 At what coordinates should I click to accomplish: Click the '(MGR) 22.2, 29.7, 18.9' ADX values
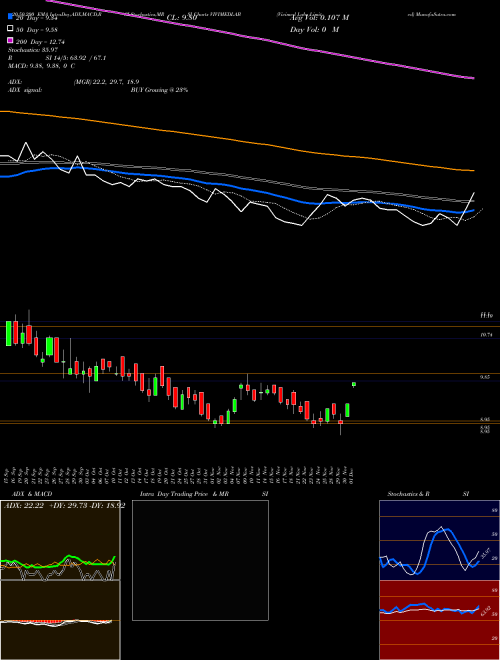pyautogui.click(x=106, y=82)
